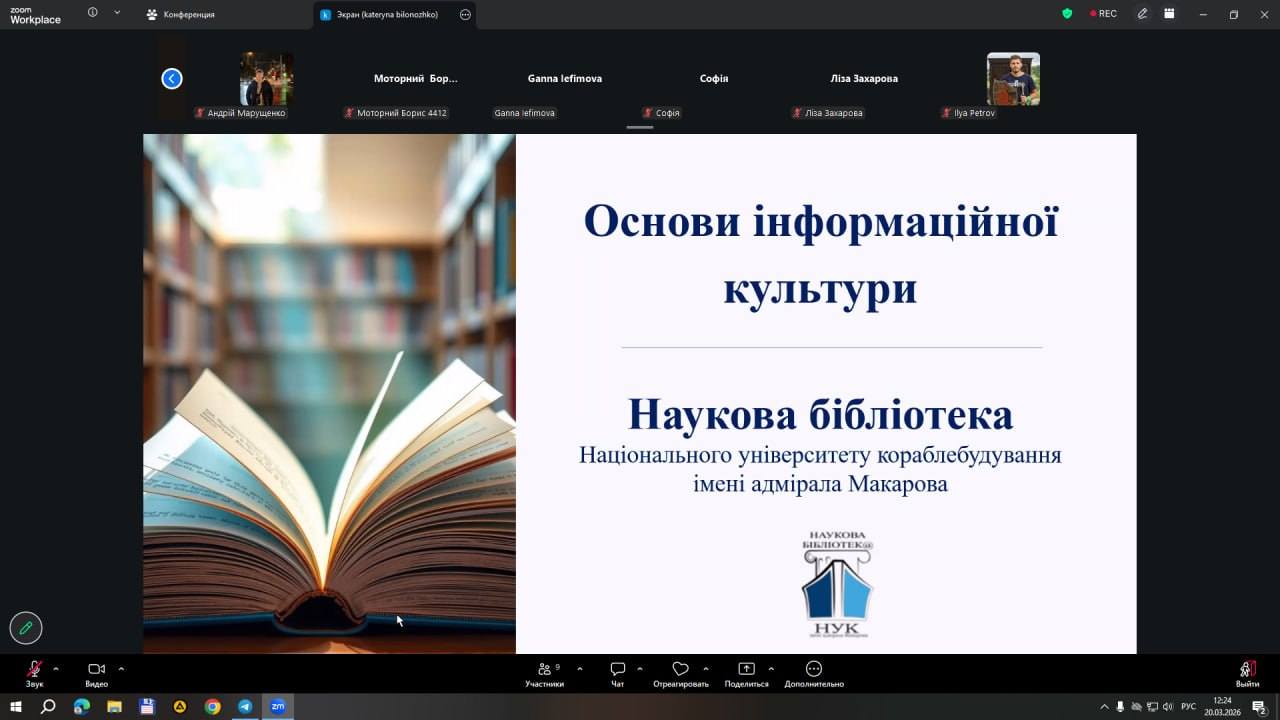1280x720 pixels.
Task: Open Telegram from the Windows taskbar
Action: click(245, 706)
